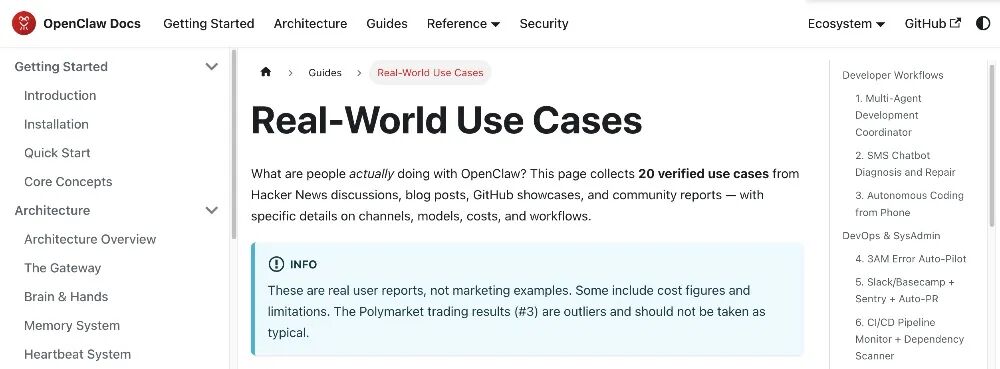Jump to DevOps & SysAdmin section
The width and height of the screenshot is (1000, 369).
(x=891, y=236)
